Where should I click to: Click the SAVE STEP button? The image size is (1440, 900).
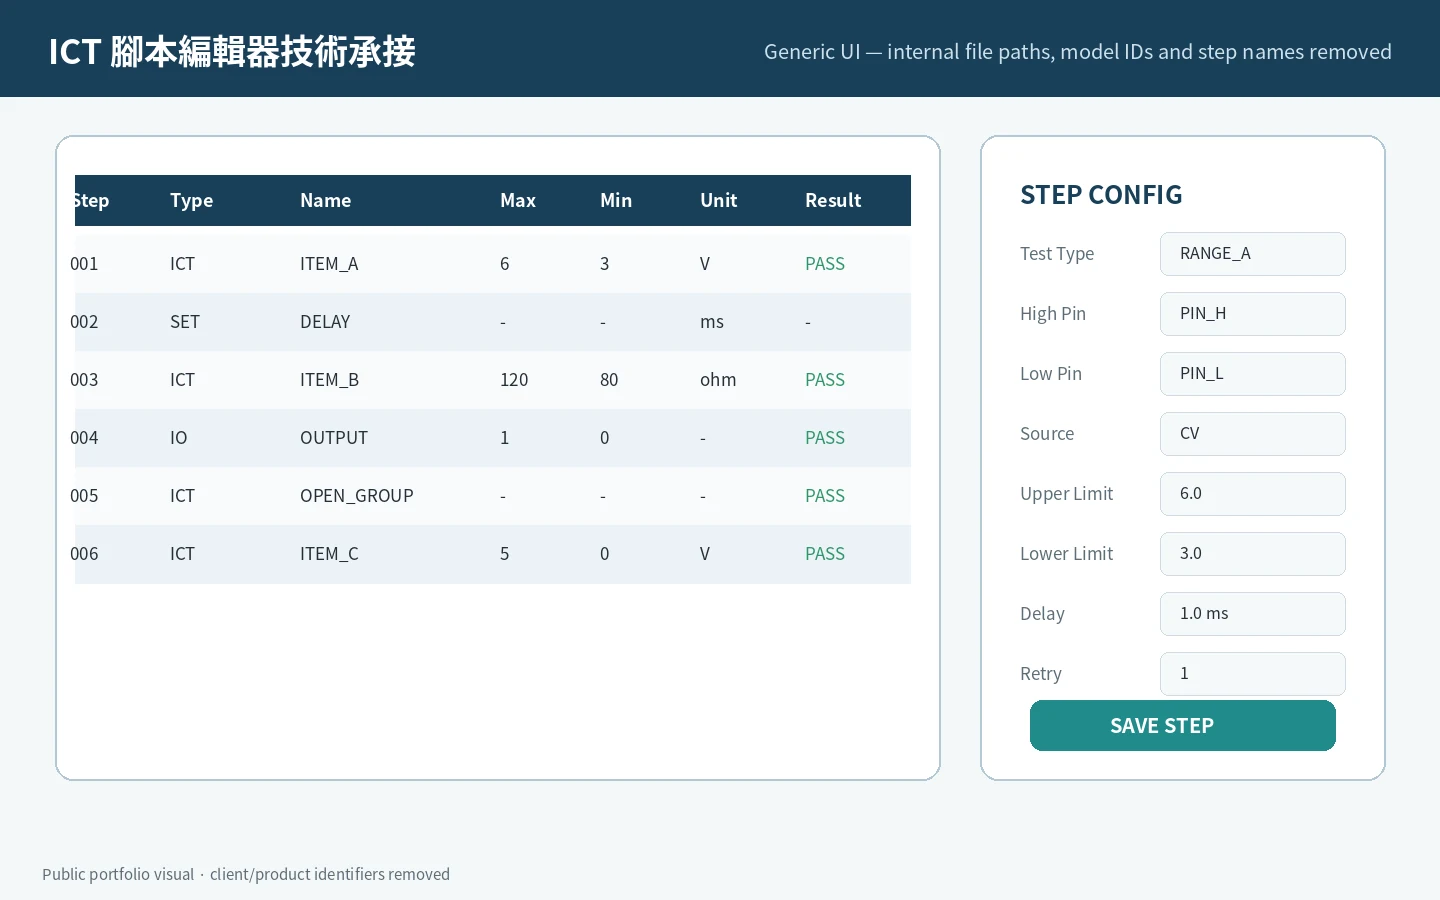click(1183, 725)
